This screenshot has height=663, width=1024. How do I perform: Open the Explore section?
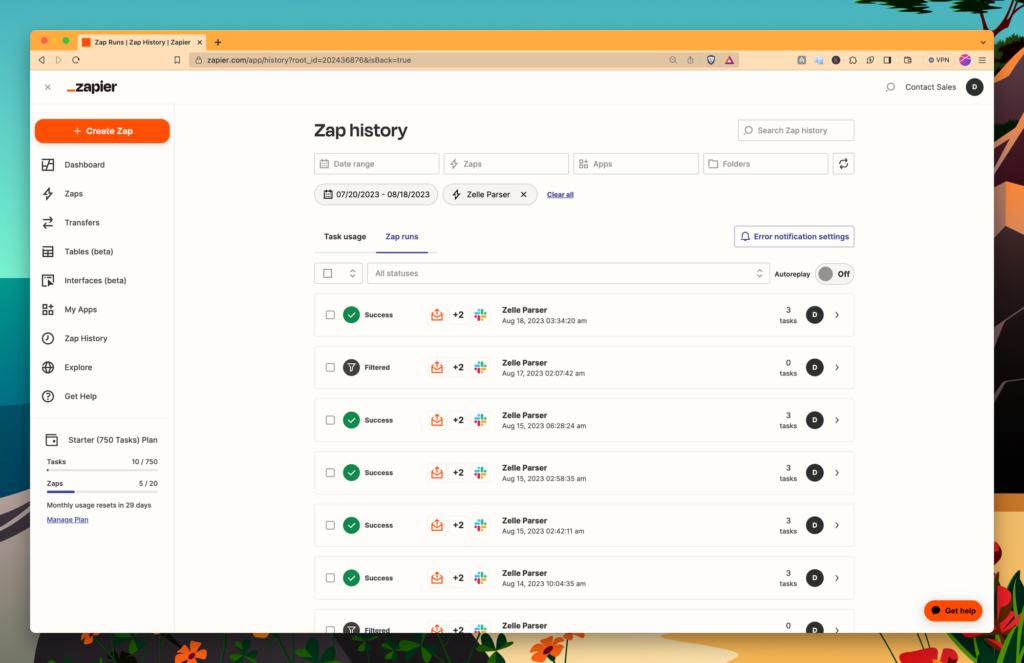click(x=78, y=367)
